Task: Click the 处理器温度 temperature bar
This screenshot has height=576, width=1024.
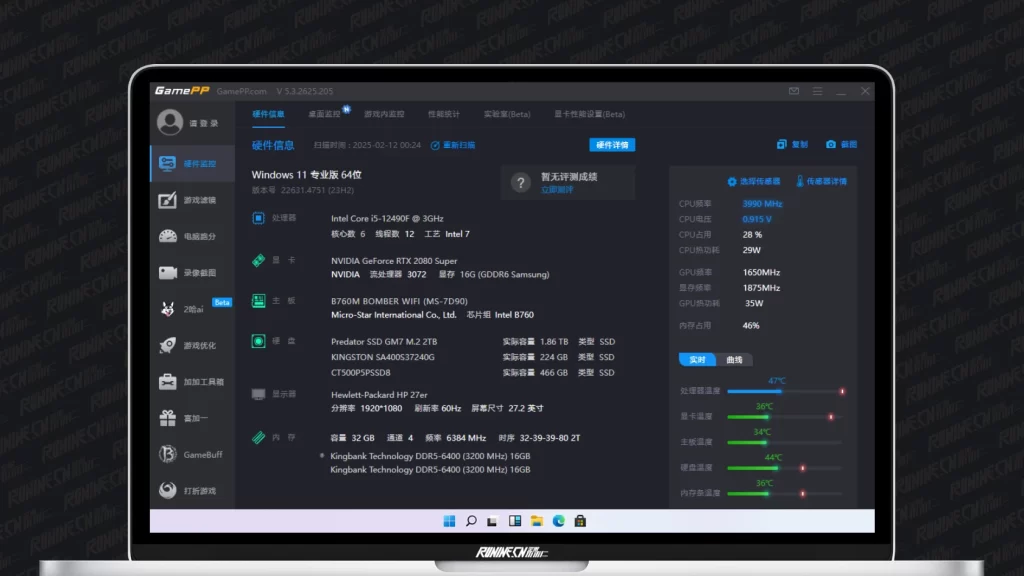Action: coord(785,391)
